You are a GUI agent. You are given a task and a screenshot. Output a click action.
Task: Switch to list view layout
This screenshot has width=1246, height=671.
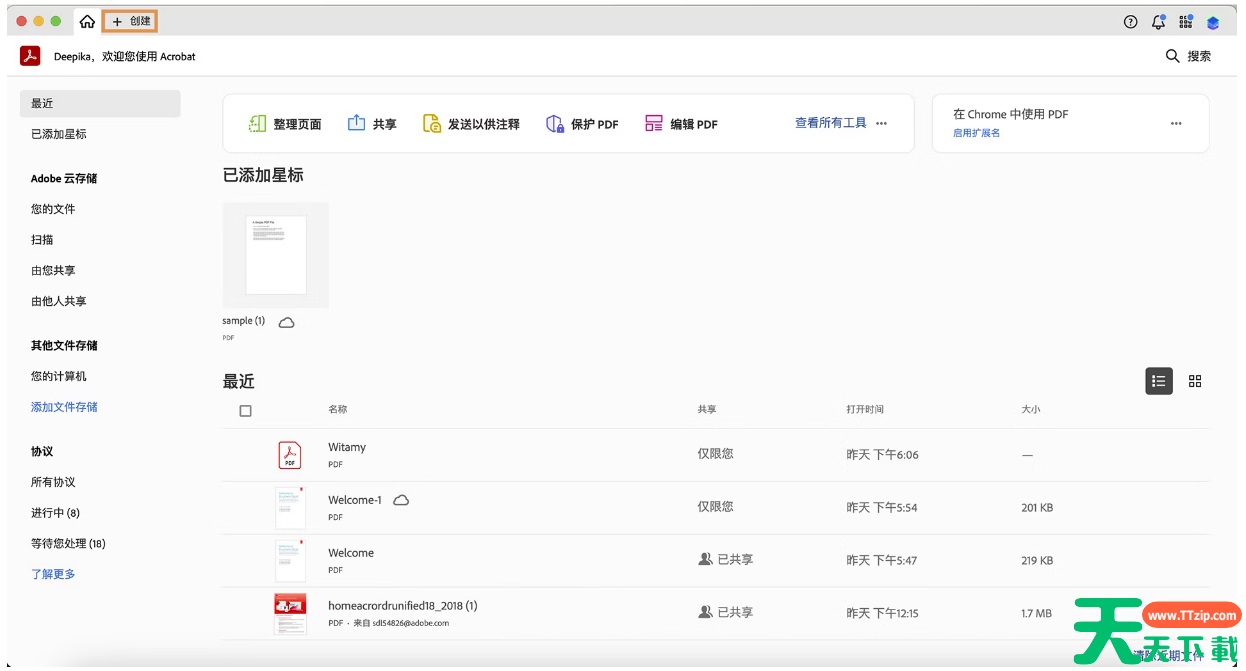pos(1158,381)
